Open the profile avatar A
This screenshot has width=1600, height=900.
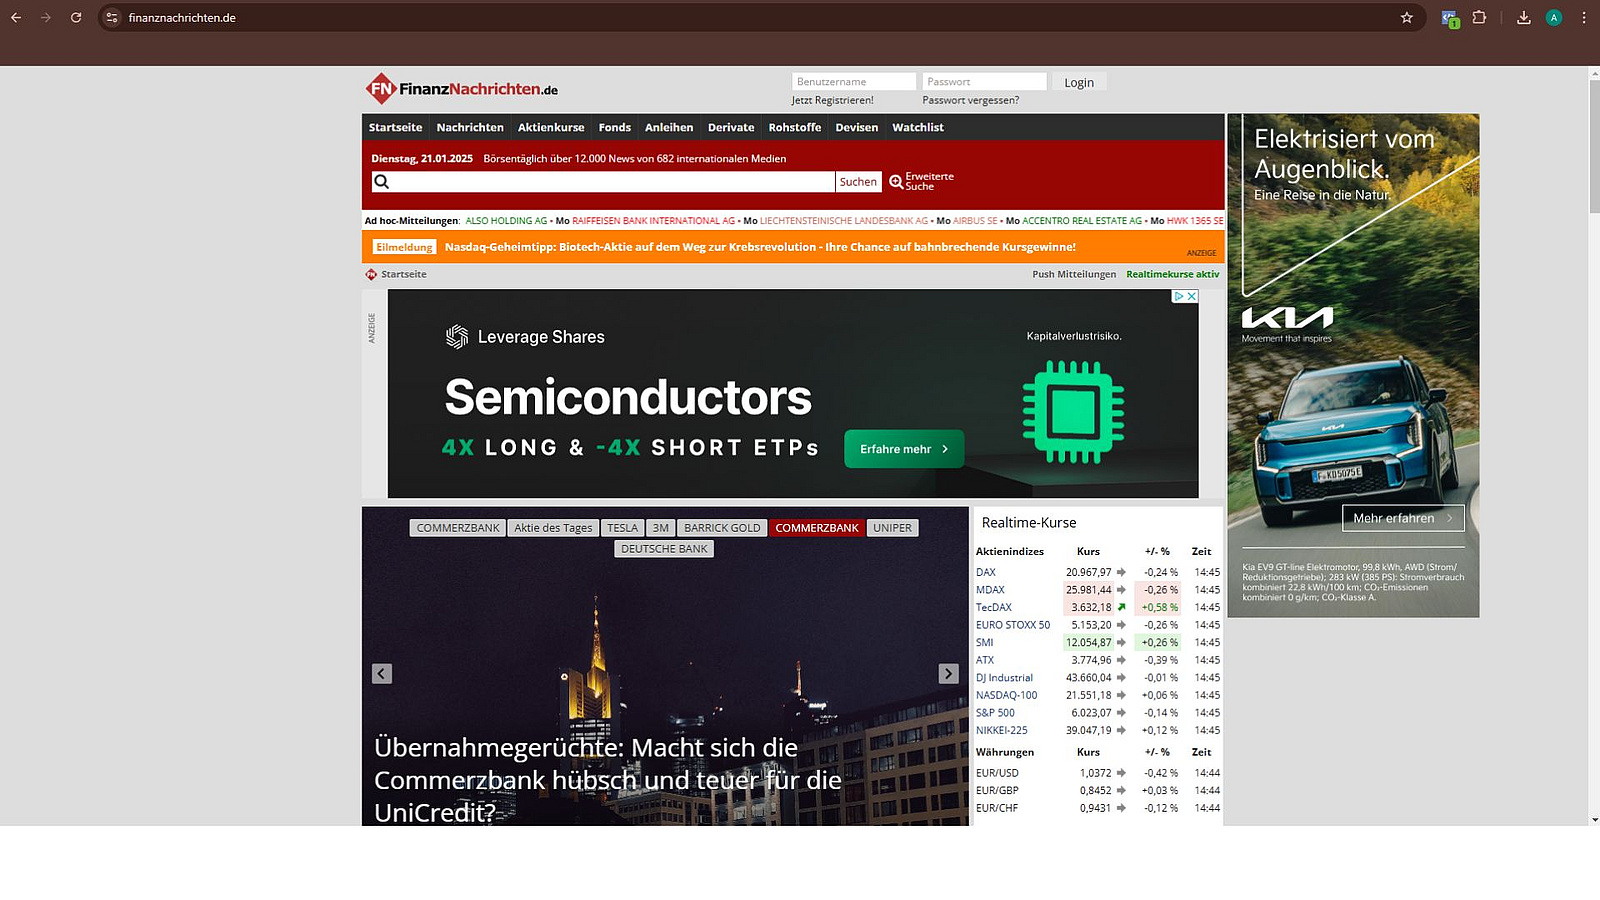(x=1554, y=17)
